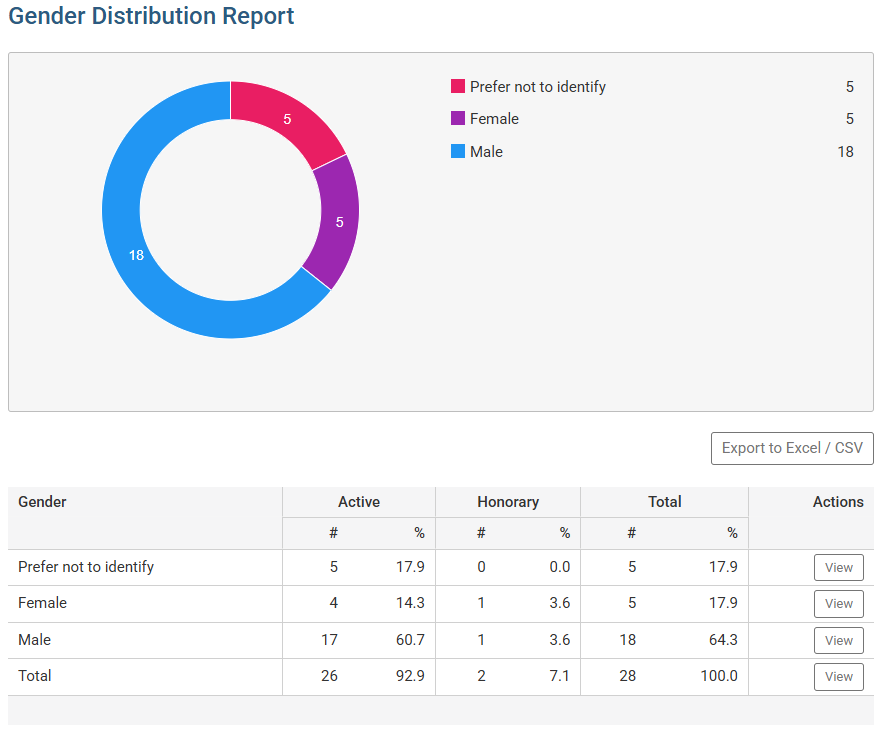Viewport: 880px width, 733px height.
Task: Select the pink legend swatch
Action: click(x=458, y=87)
